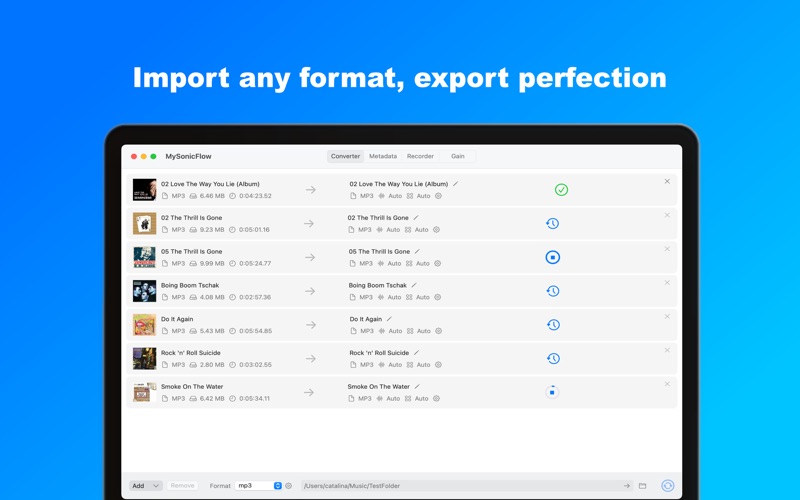Click source title Do It Again

177,319
